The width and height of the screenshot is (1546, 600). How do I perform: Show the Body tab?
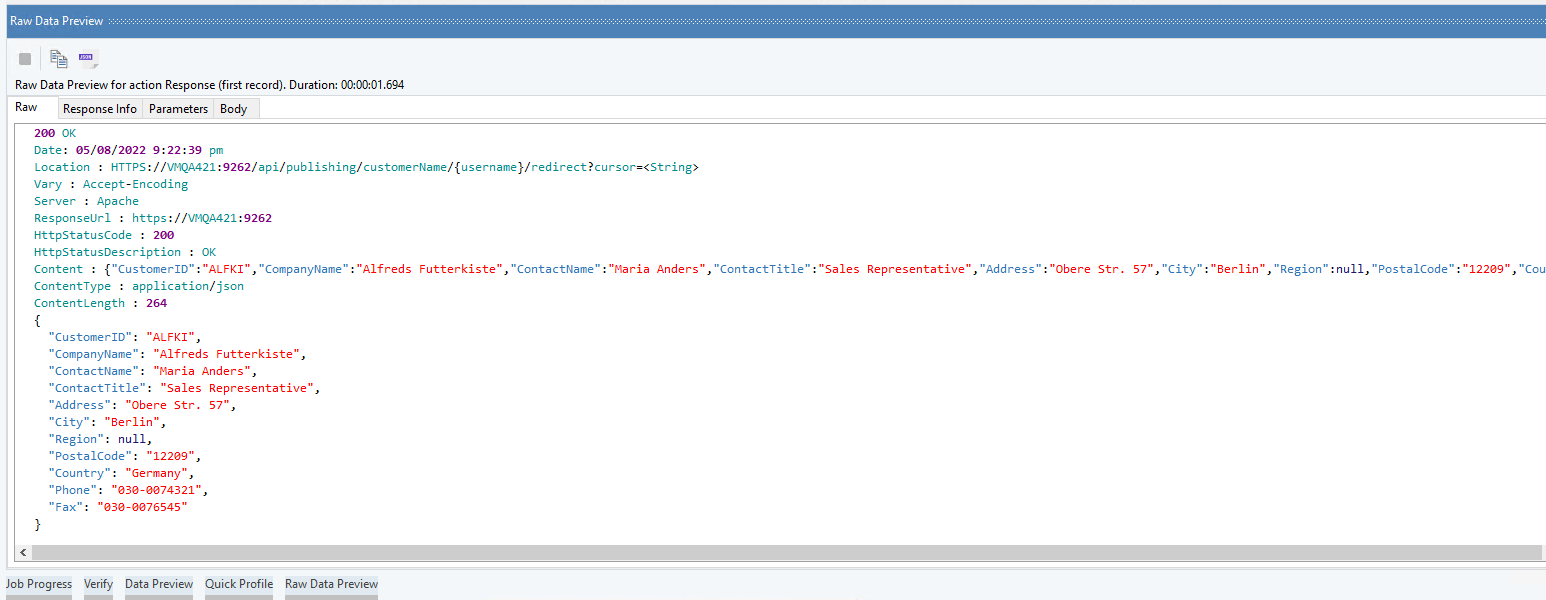point(233,109)
